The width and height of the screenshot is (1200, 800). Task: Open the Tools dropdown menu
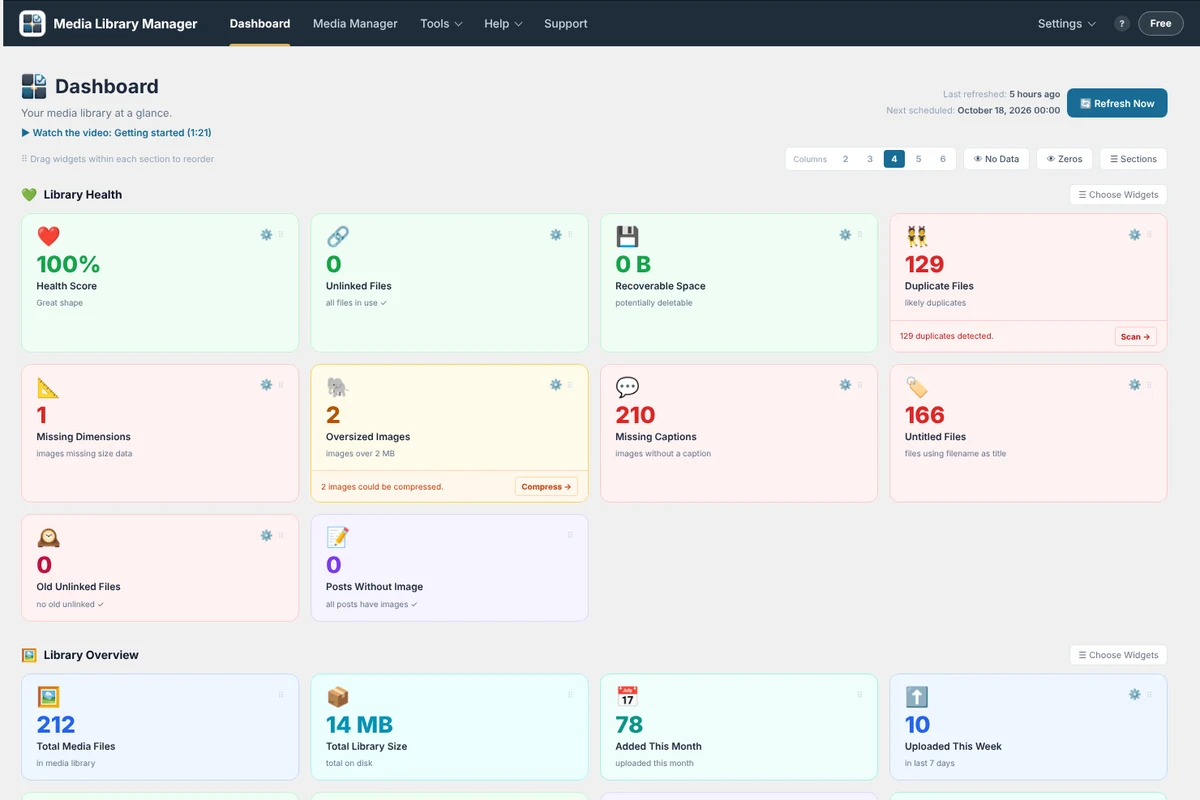pyautogui.click(x=441, y=23)
